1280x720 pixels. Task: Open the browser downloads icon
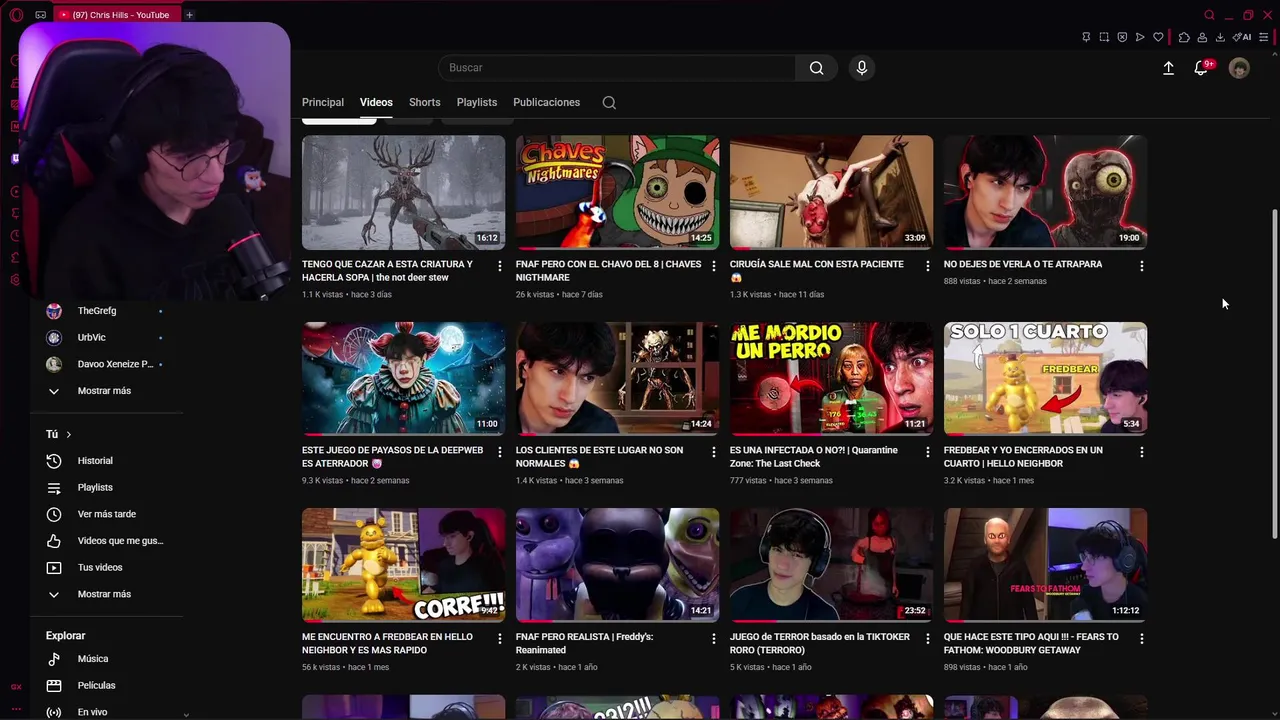click(1220, 37)
